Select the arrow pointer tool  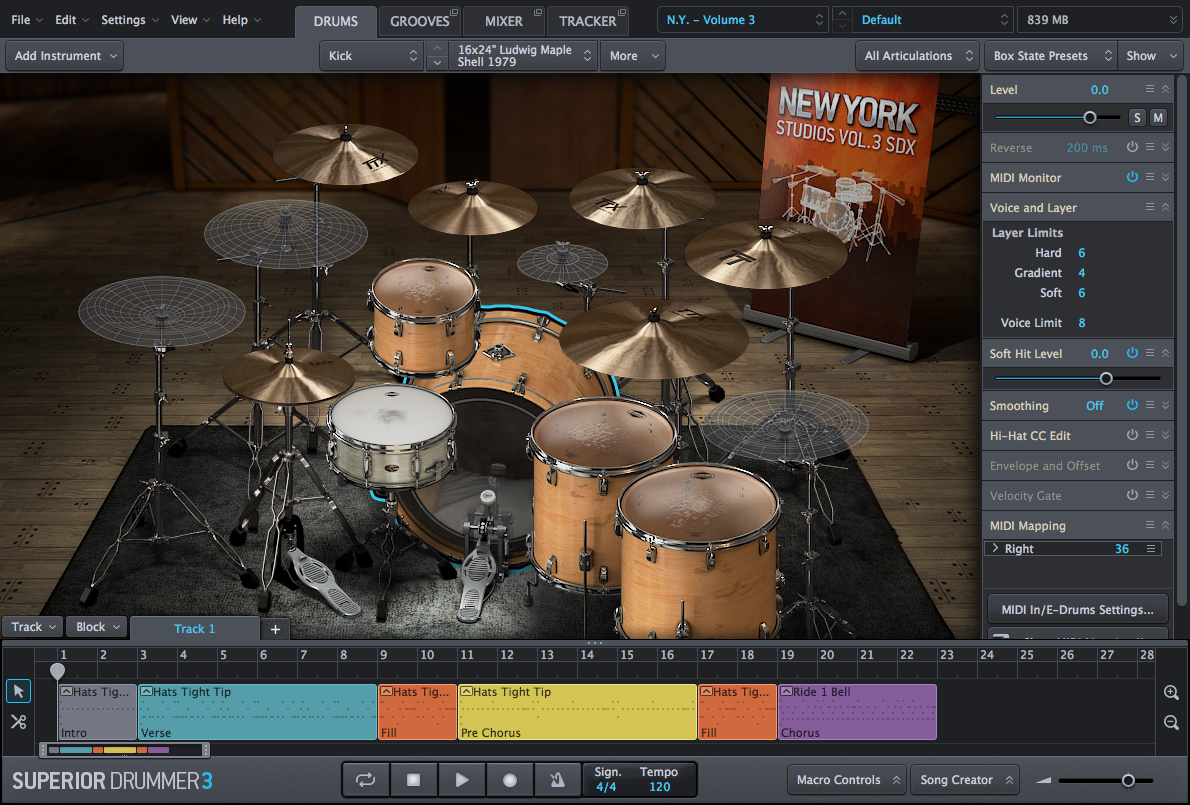pyautogui.click(x=19, y=691)
